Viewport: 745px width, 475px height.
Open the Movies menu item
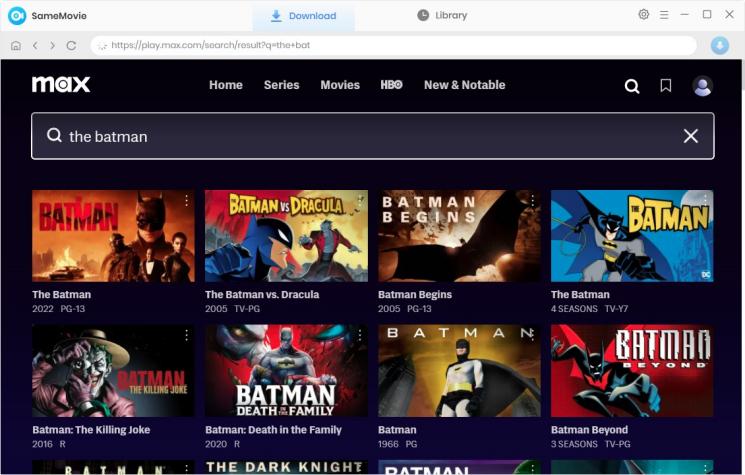[x=340, y=85]
